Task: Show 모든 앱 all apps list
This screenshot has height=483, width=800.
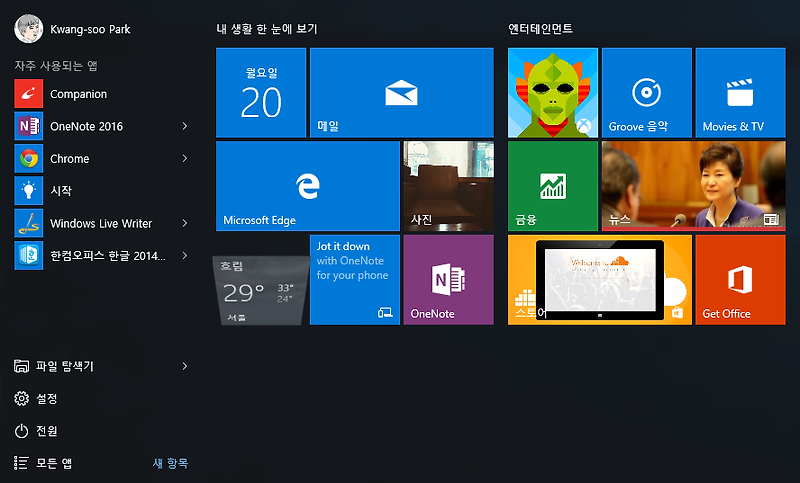Action: click(x=43, y=463)
